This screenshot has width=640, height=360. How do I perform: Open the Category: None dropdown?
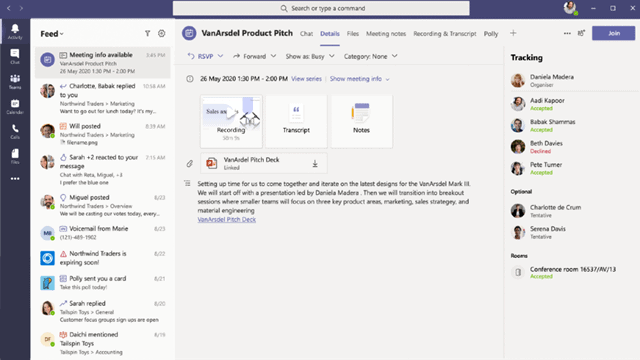tap(370, 56)
